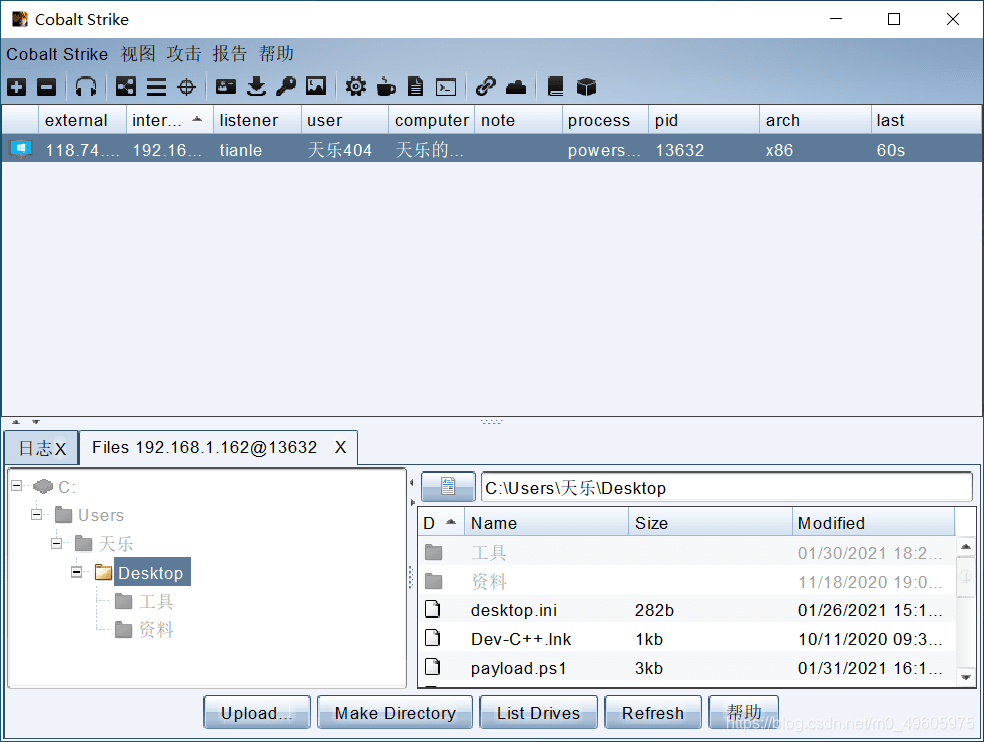Screen dimensions: 984x742
Task: Open the 报告 menu
Action: [230, 54]
